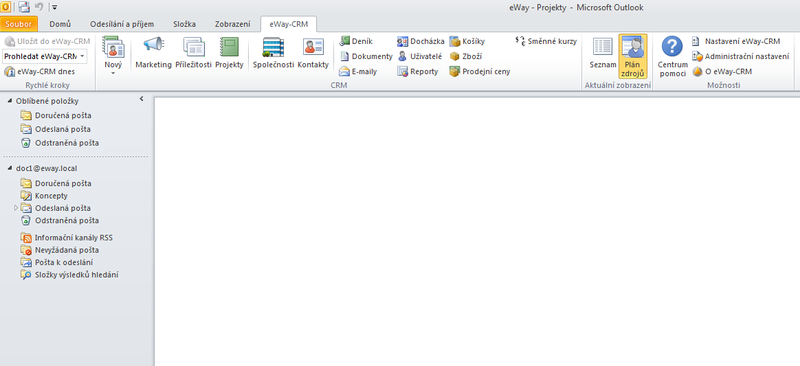
Task: Open Složky výsledků hledání folder
Action: point(69,275)
